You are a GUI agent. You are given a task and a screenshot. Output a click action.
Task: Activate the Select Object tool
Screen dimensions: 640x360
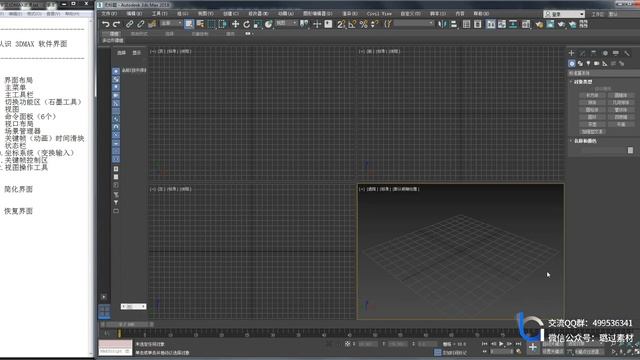pyautogui.click(x=189, y=24)
